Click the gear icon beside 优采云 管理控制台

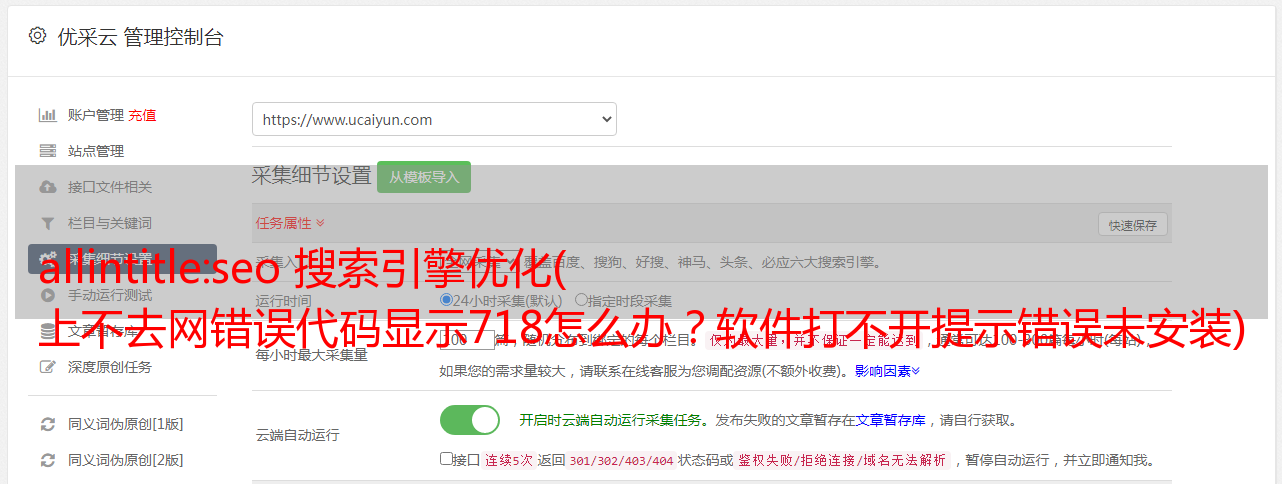pos(37,36)
